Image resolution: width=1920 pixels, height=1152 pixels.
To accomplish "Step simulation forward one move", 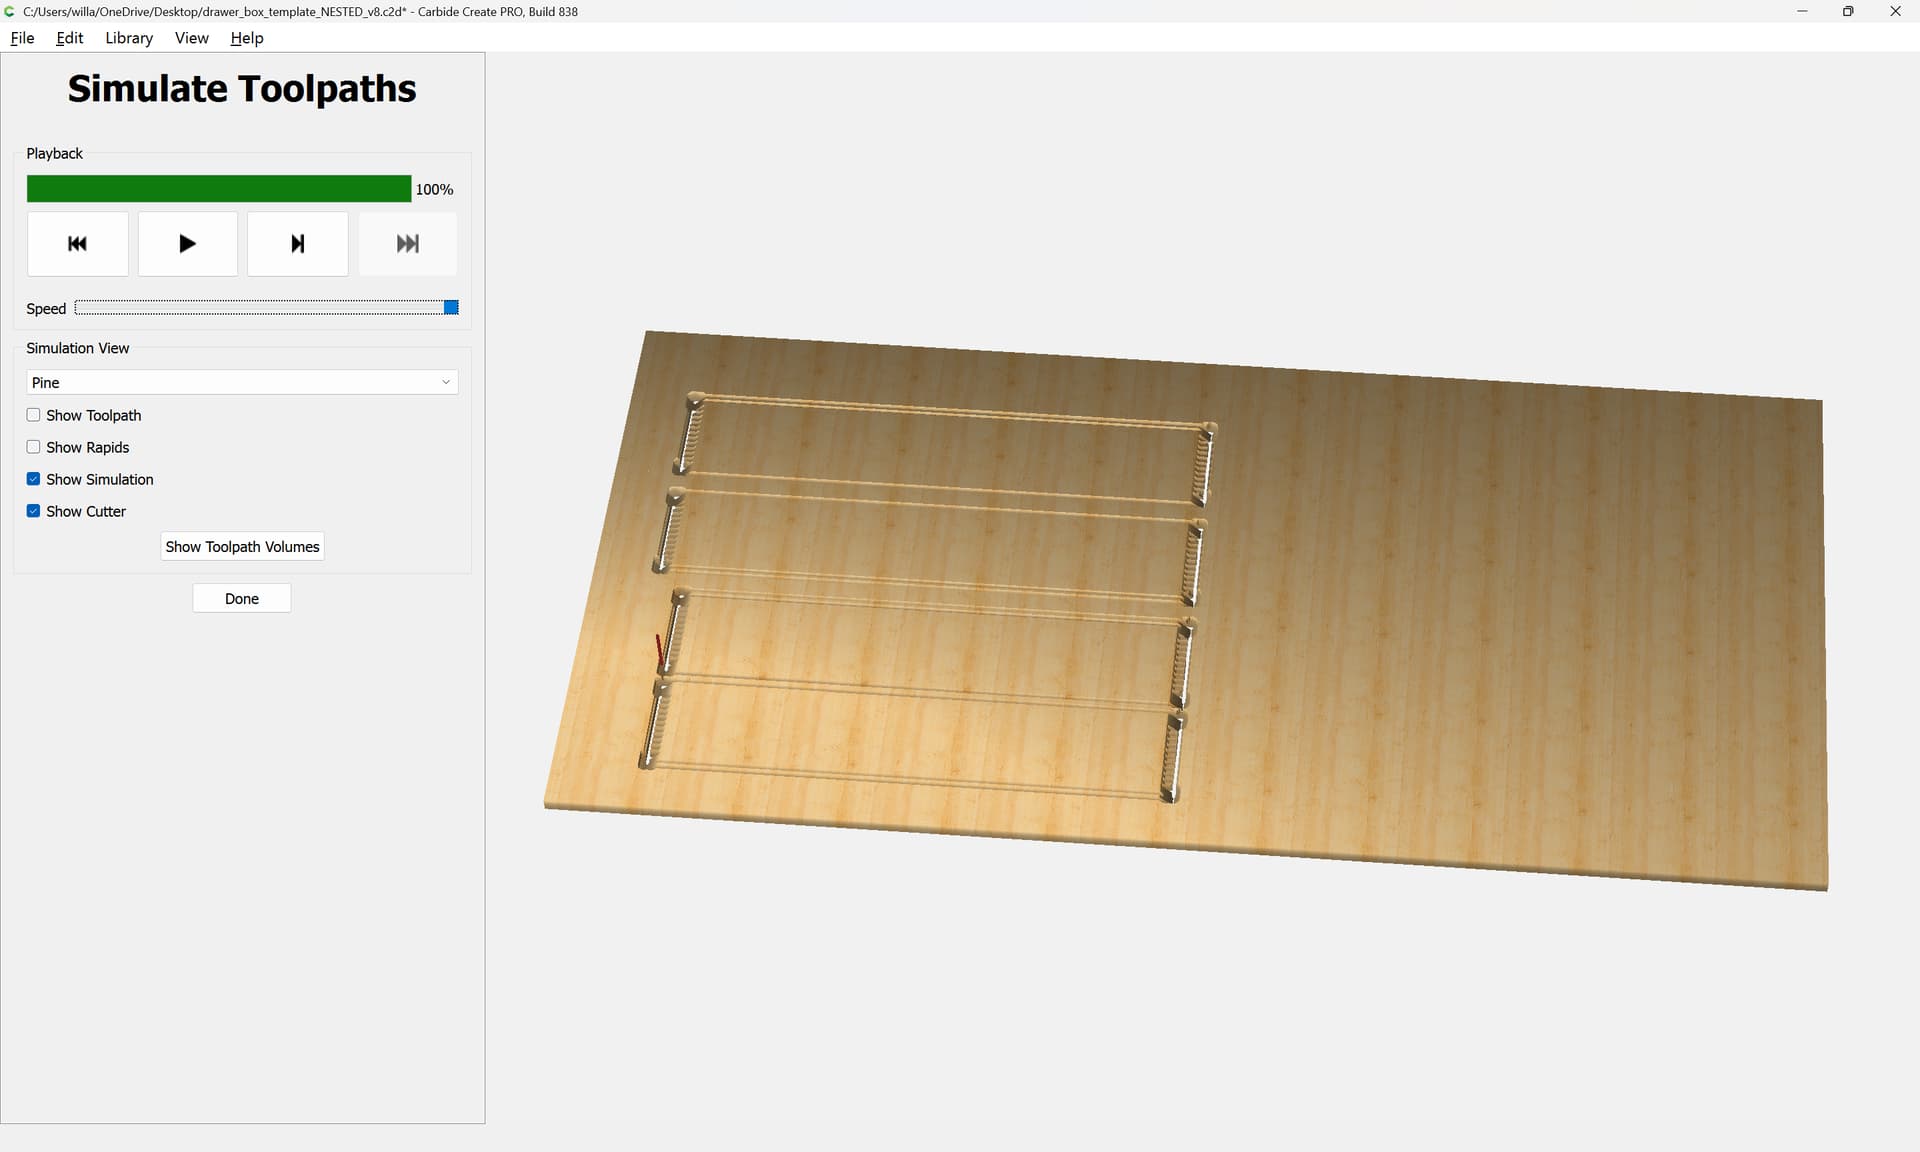I will pos(297,244).
